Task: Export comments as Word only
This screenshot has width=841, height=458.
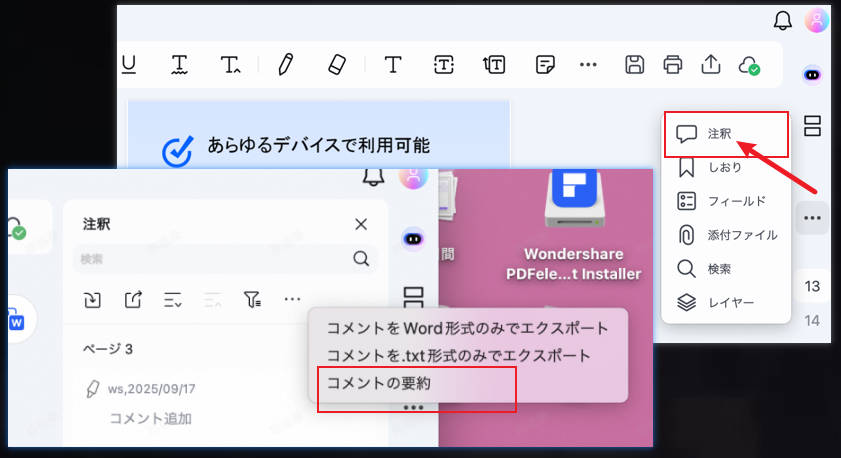Action: tap(468, 328)
